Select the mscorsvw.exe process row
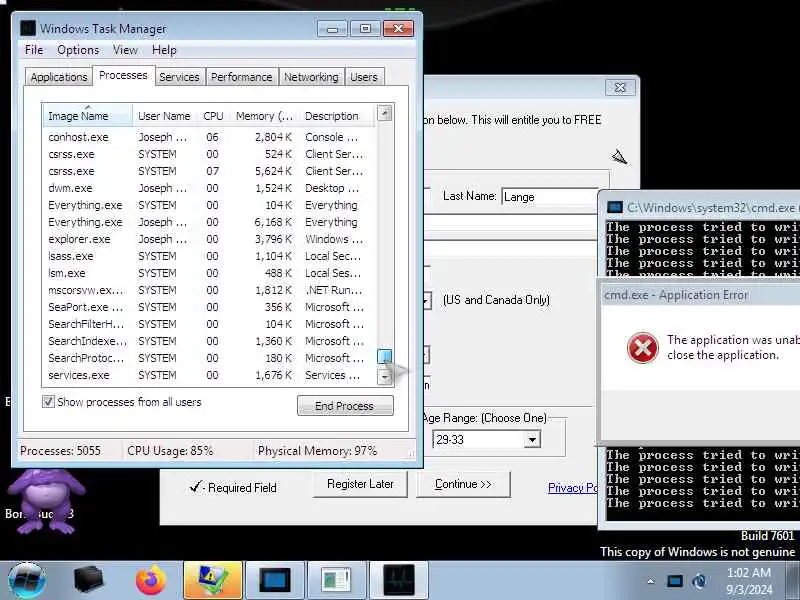This screenshot has width=800, height=600. pyautogui.click(x=209, y=290)
